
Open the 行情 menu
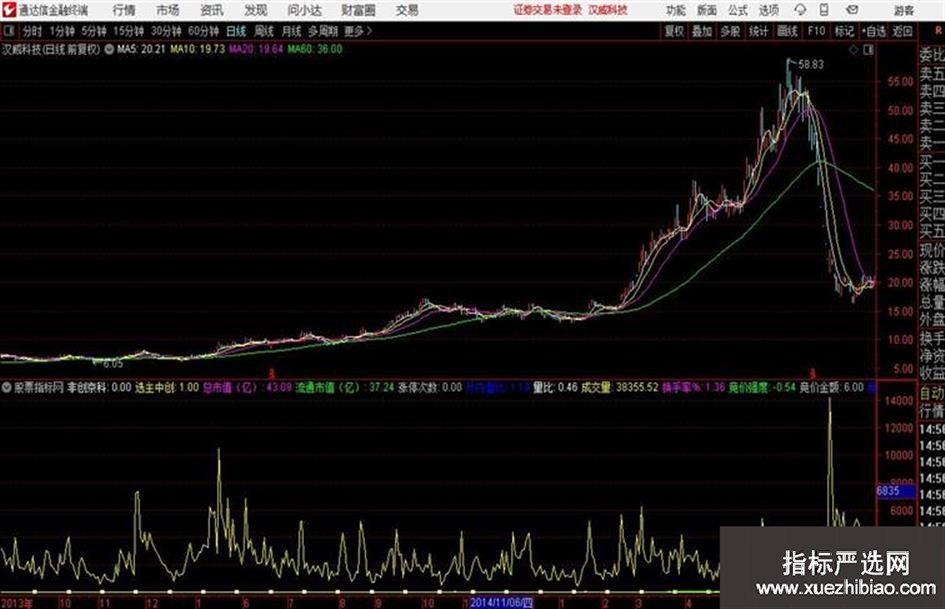tap(124, 10)
